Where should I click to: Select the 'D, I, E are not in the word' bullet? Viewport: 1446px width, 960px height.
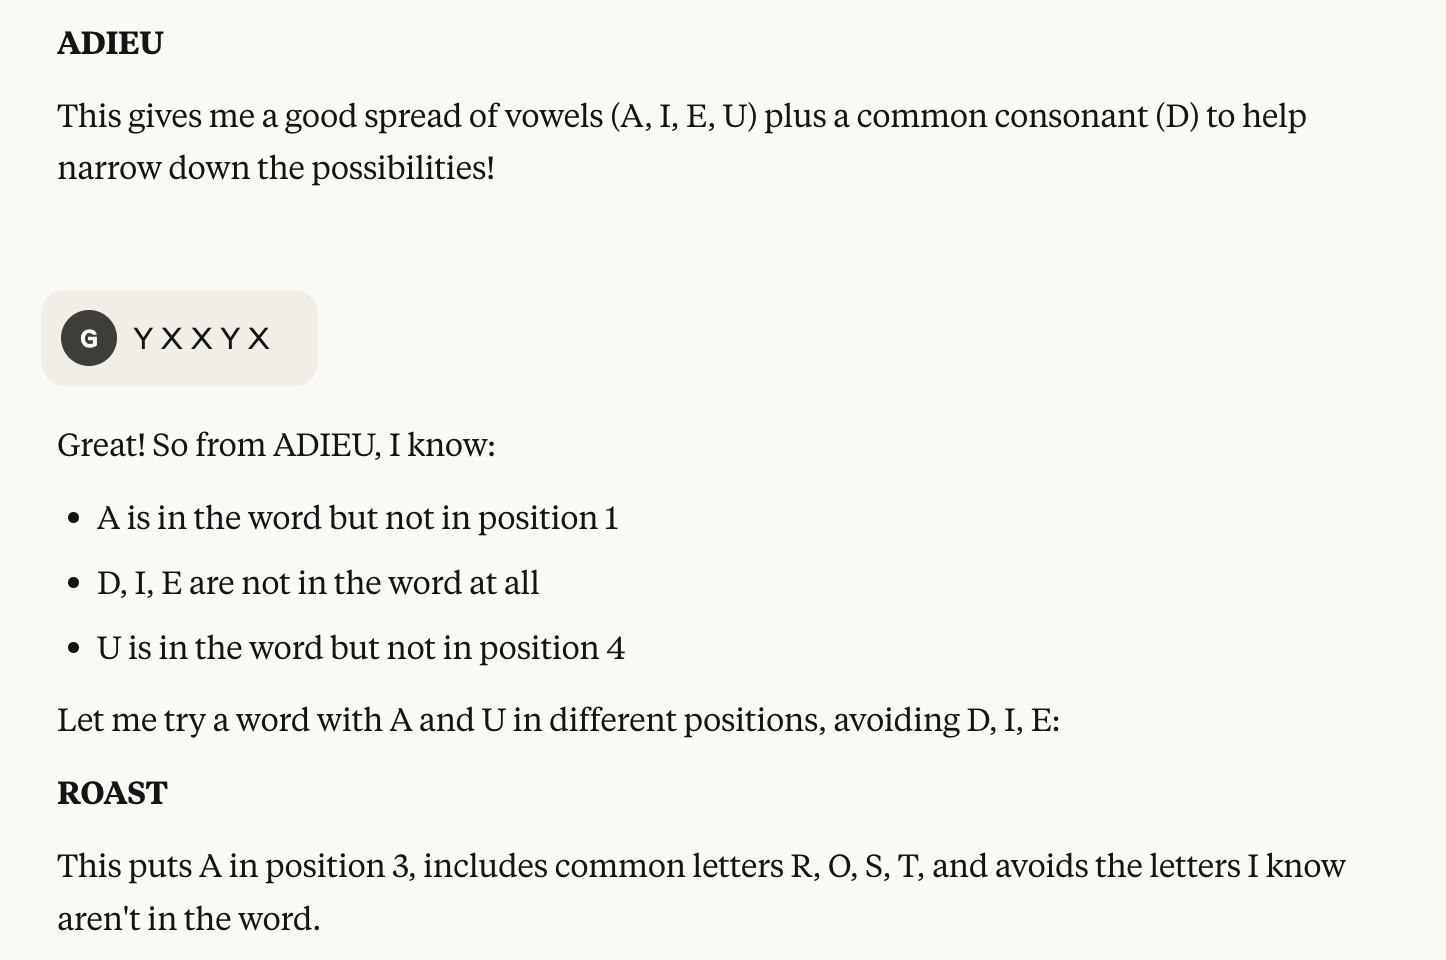[x=317, y=583]
